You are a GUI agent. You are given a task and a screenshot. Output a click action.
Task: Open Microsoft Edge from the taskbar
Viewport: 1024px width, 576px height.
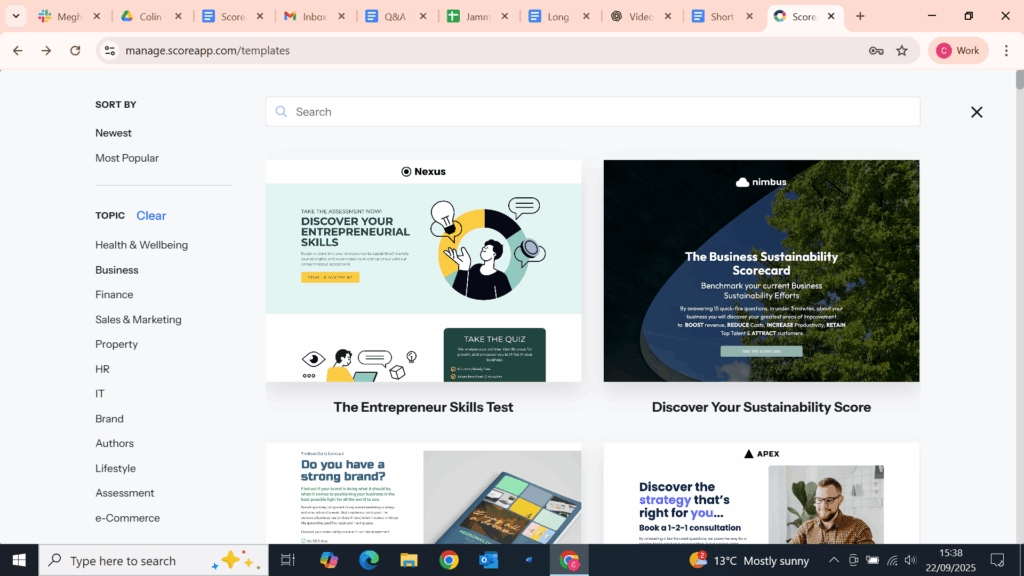click(368, 560)
